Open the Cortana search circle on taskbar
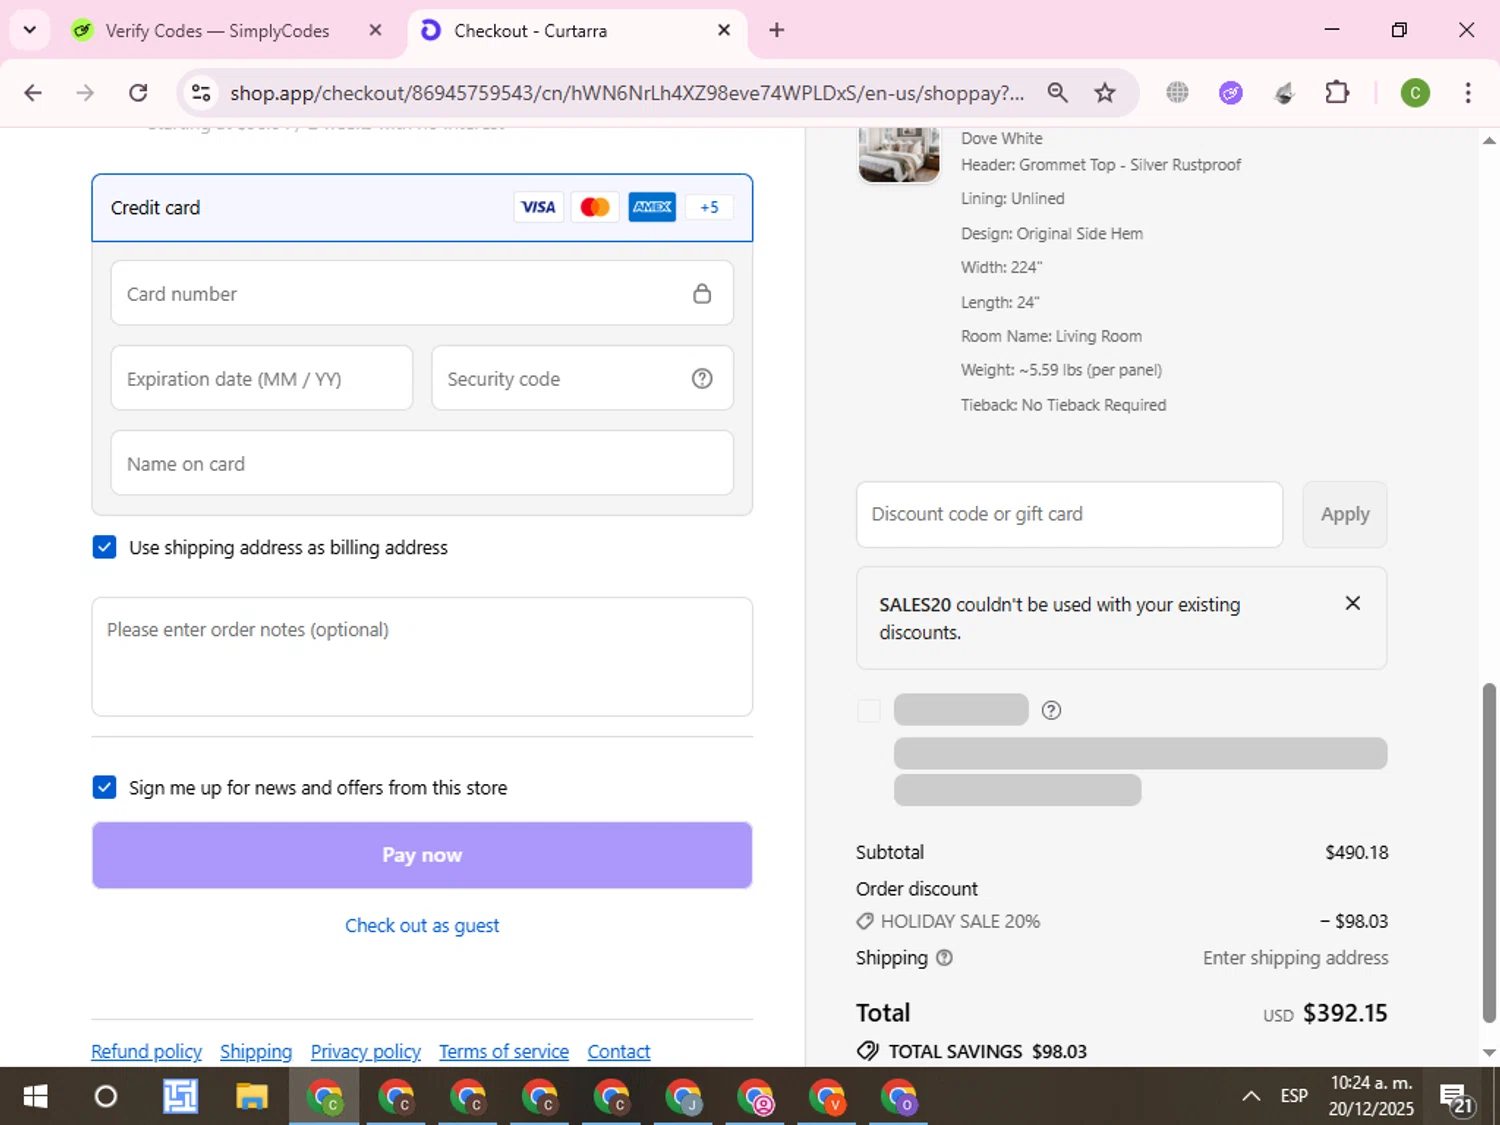Image resolution: width=1500 pixels, height=1125 pixels. (106, 1097)
